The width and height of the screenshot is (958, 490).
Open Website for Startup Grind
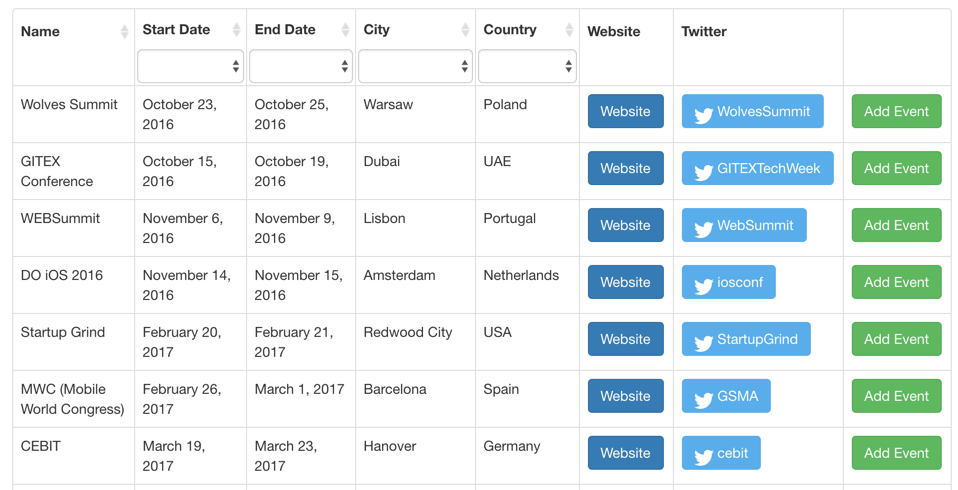point(626,339)
